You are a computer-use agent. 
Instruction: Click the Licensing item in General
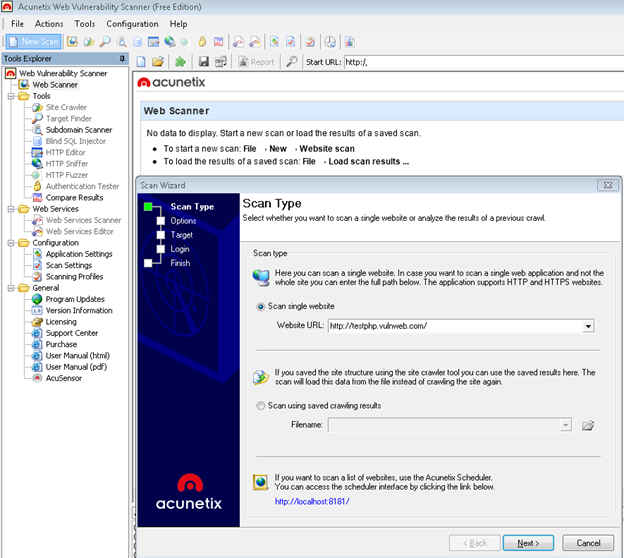click(60, 322)
